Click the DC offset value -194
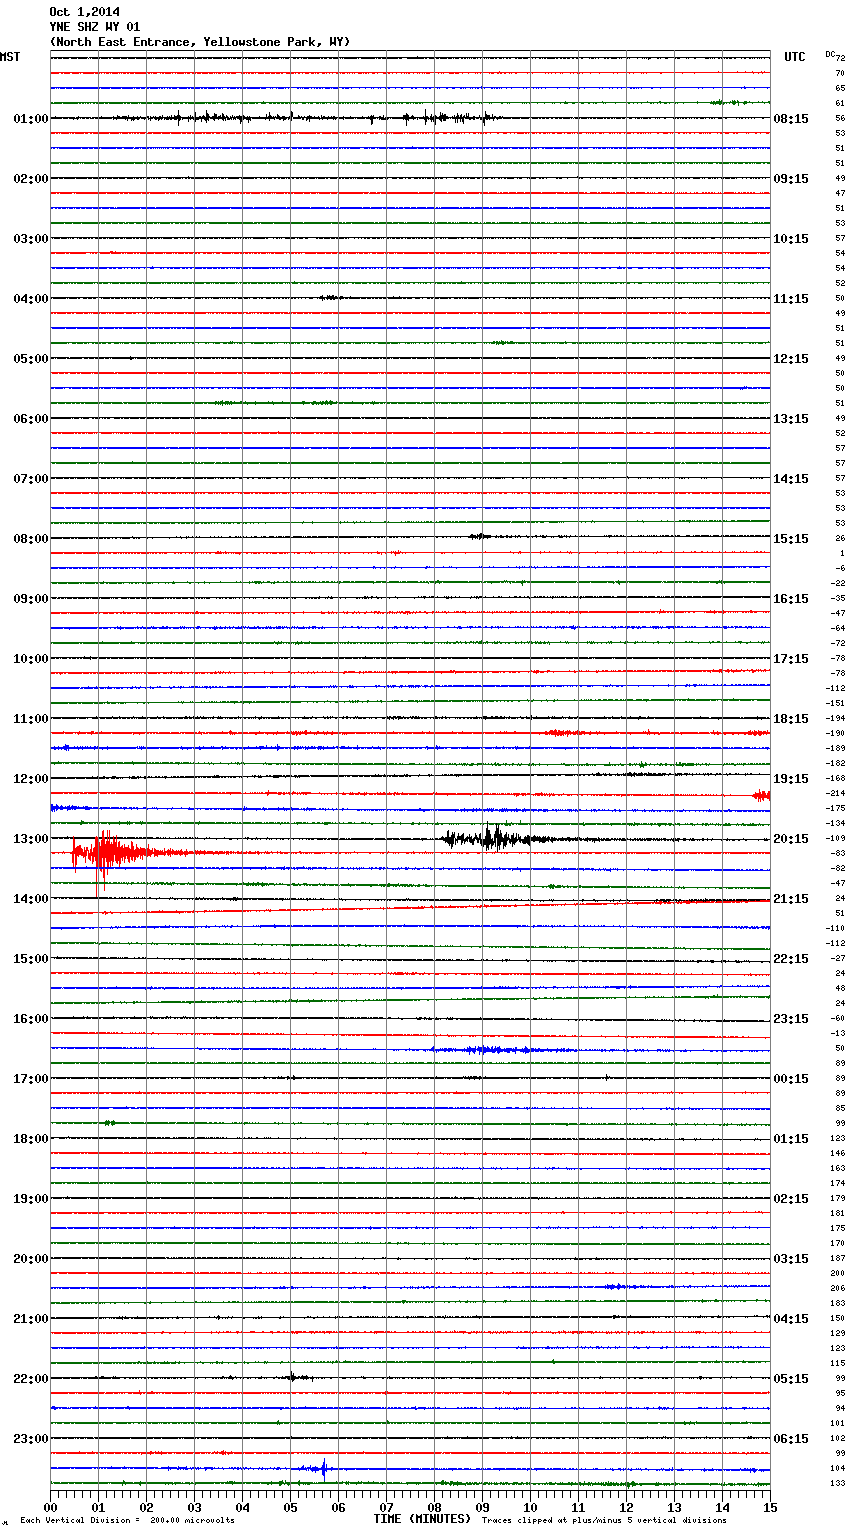This screenshot has width=850, height=1534. [836, 719]
